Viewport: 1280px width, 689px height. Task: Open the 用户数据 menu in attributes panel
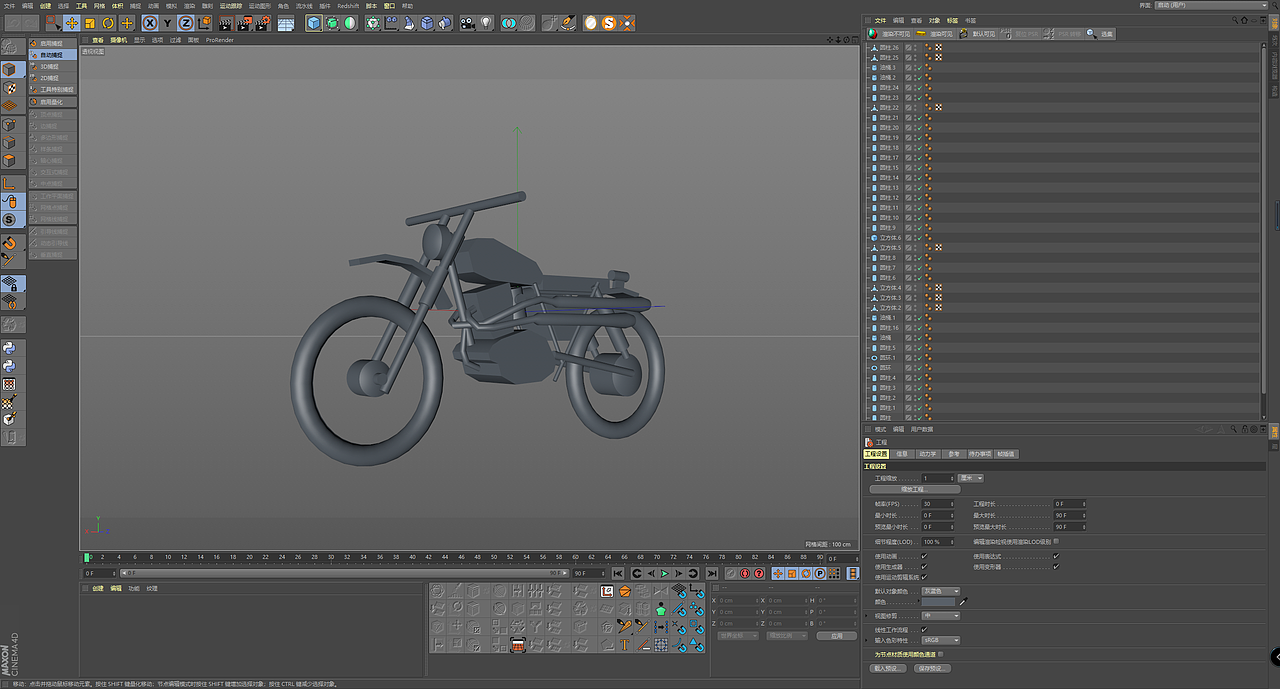(921, 429)
